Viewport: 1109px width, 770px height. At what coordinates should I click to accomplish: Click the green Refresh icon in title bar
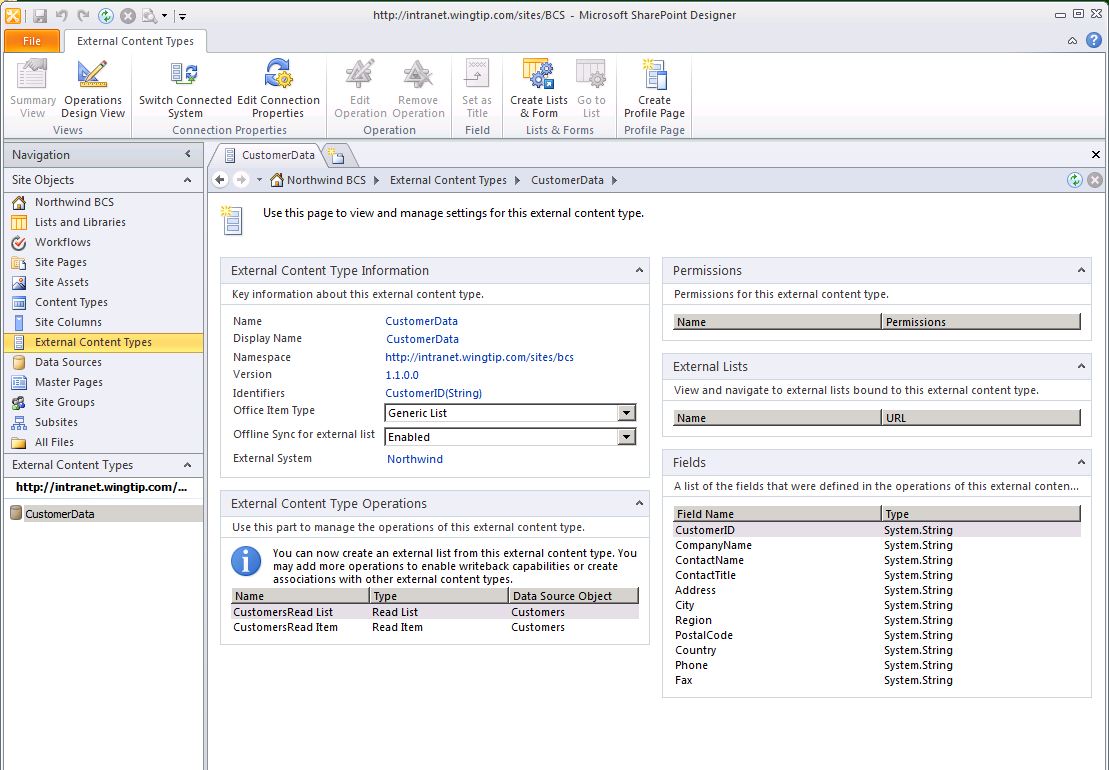105,15
